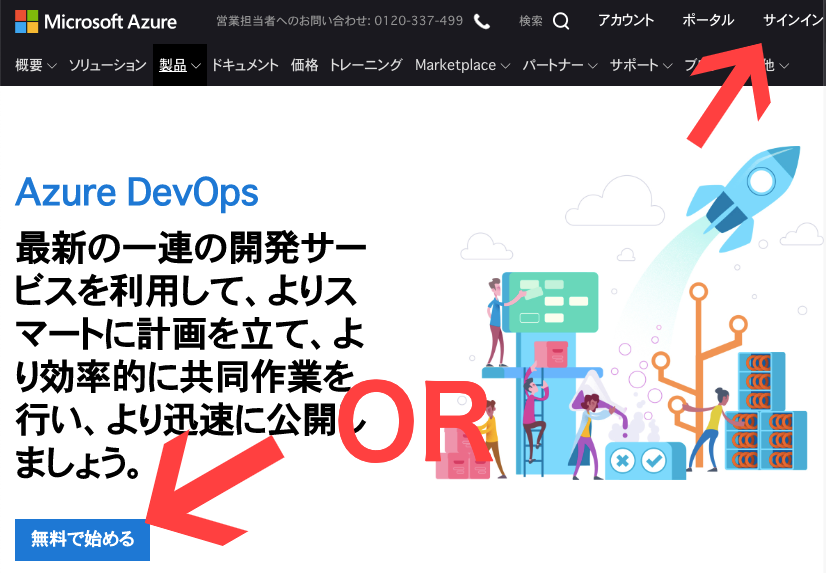Expand the Marketplace dropdown
Image resolution: width=826 pixels, height=573 pixels.
(463, 65)
